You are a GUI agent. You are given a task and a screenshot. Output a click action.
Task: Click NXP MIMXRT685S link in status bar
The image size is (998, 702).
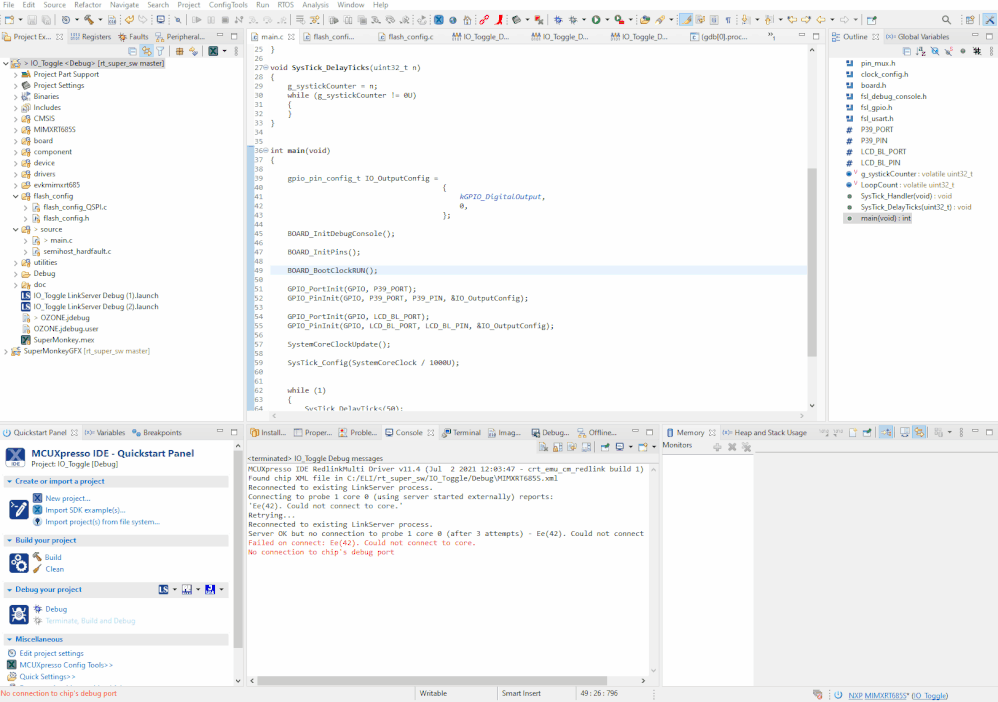pyautogui.click(x=877, y=696)
